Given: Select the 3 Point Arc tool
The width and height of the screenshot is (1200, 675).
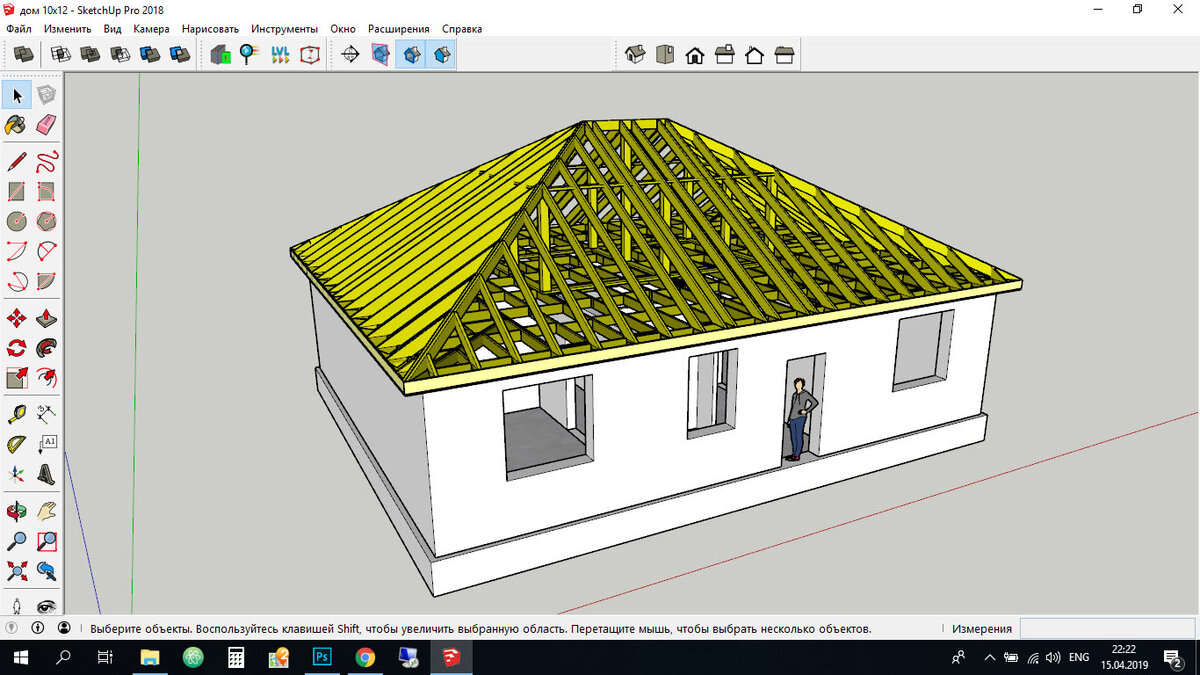Looking at the screenshot, I should [16, 281].
